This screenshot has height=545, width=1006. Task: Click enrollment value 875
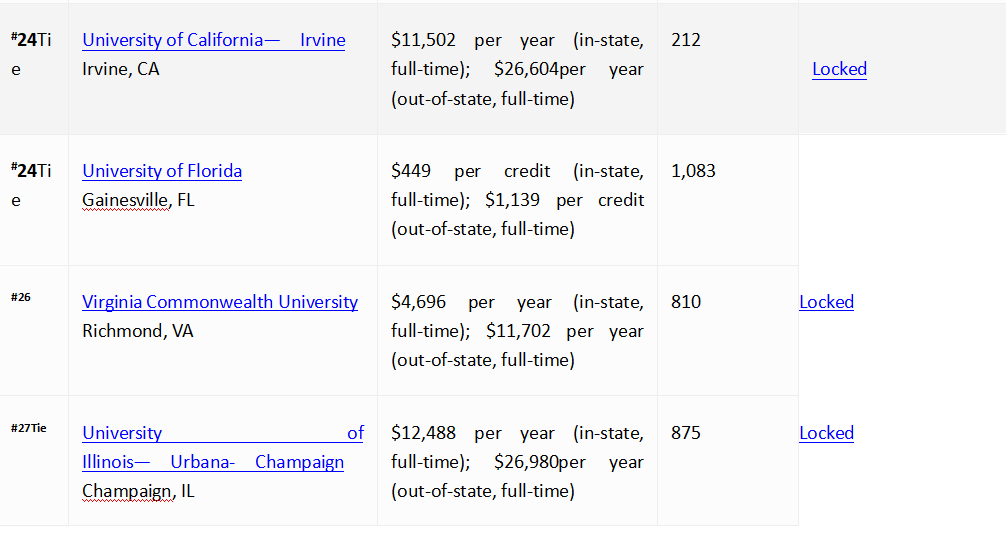coord(686,433)
